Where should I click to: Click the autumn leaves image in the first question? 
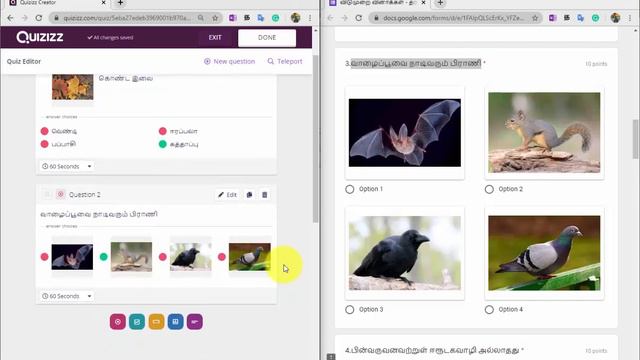(73, 87)
